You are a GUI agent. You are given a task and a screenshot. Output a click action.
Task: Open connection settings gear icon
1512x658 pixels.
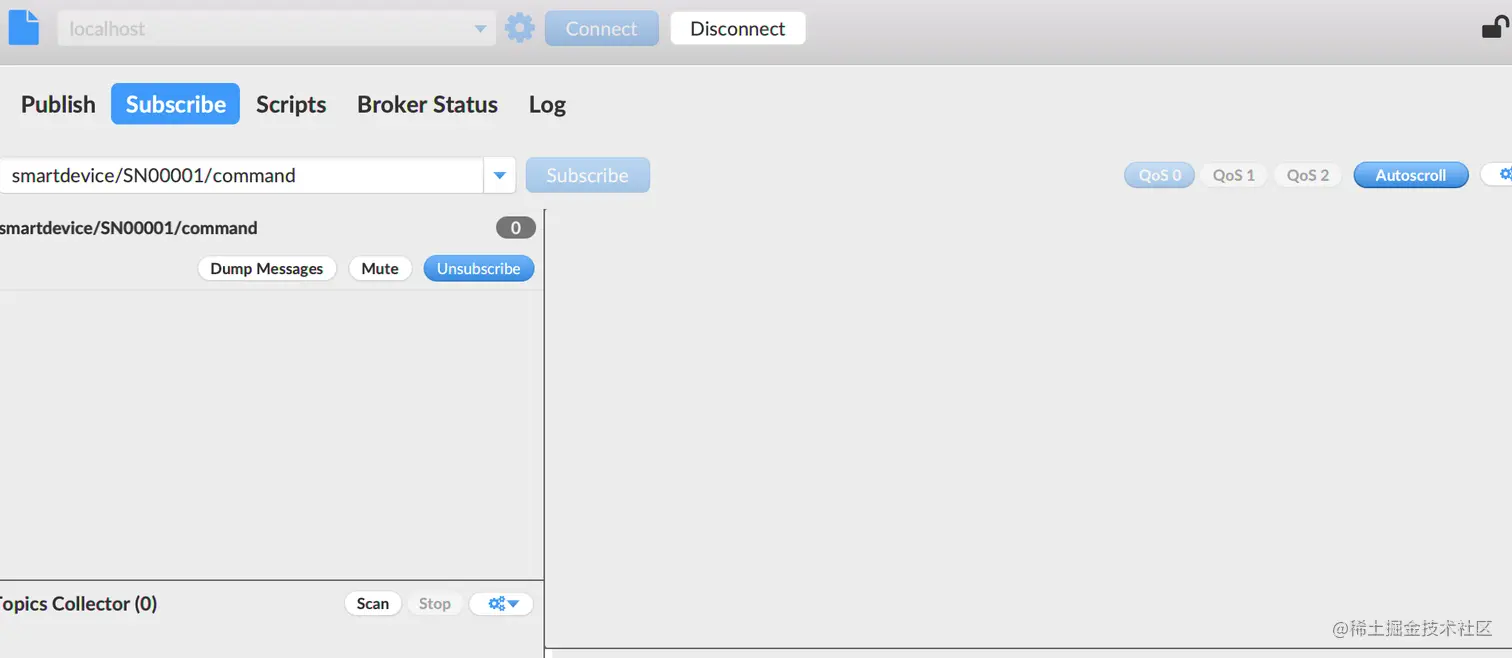520,28
